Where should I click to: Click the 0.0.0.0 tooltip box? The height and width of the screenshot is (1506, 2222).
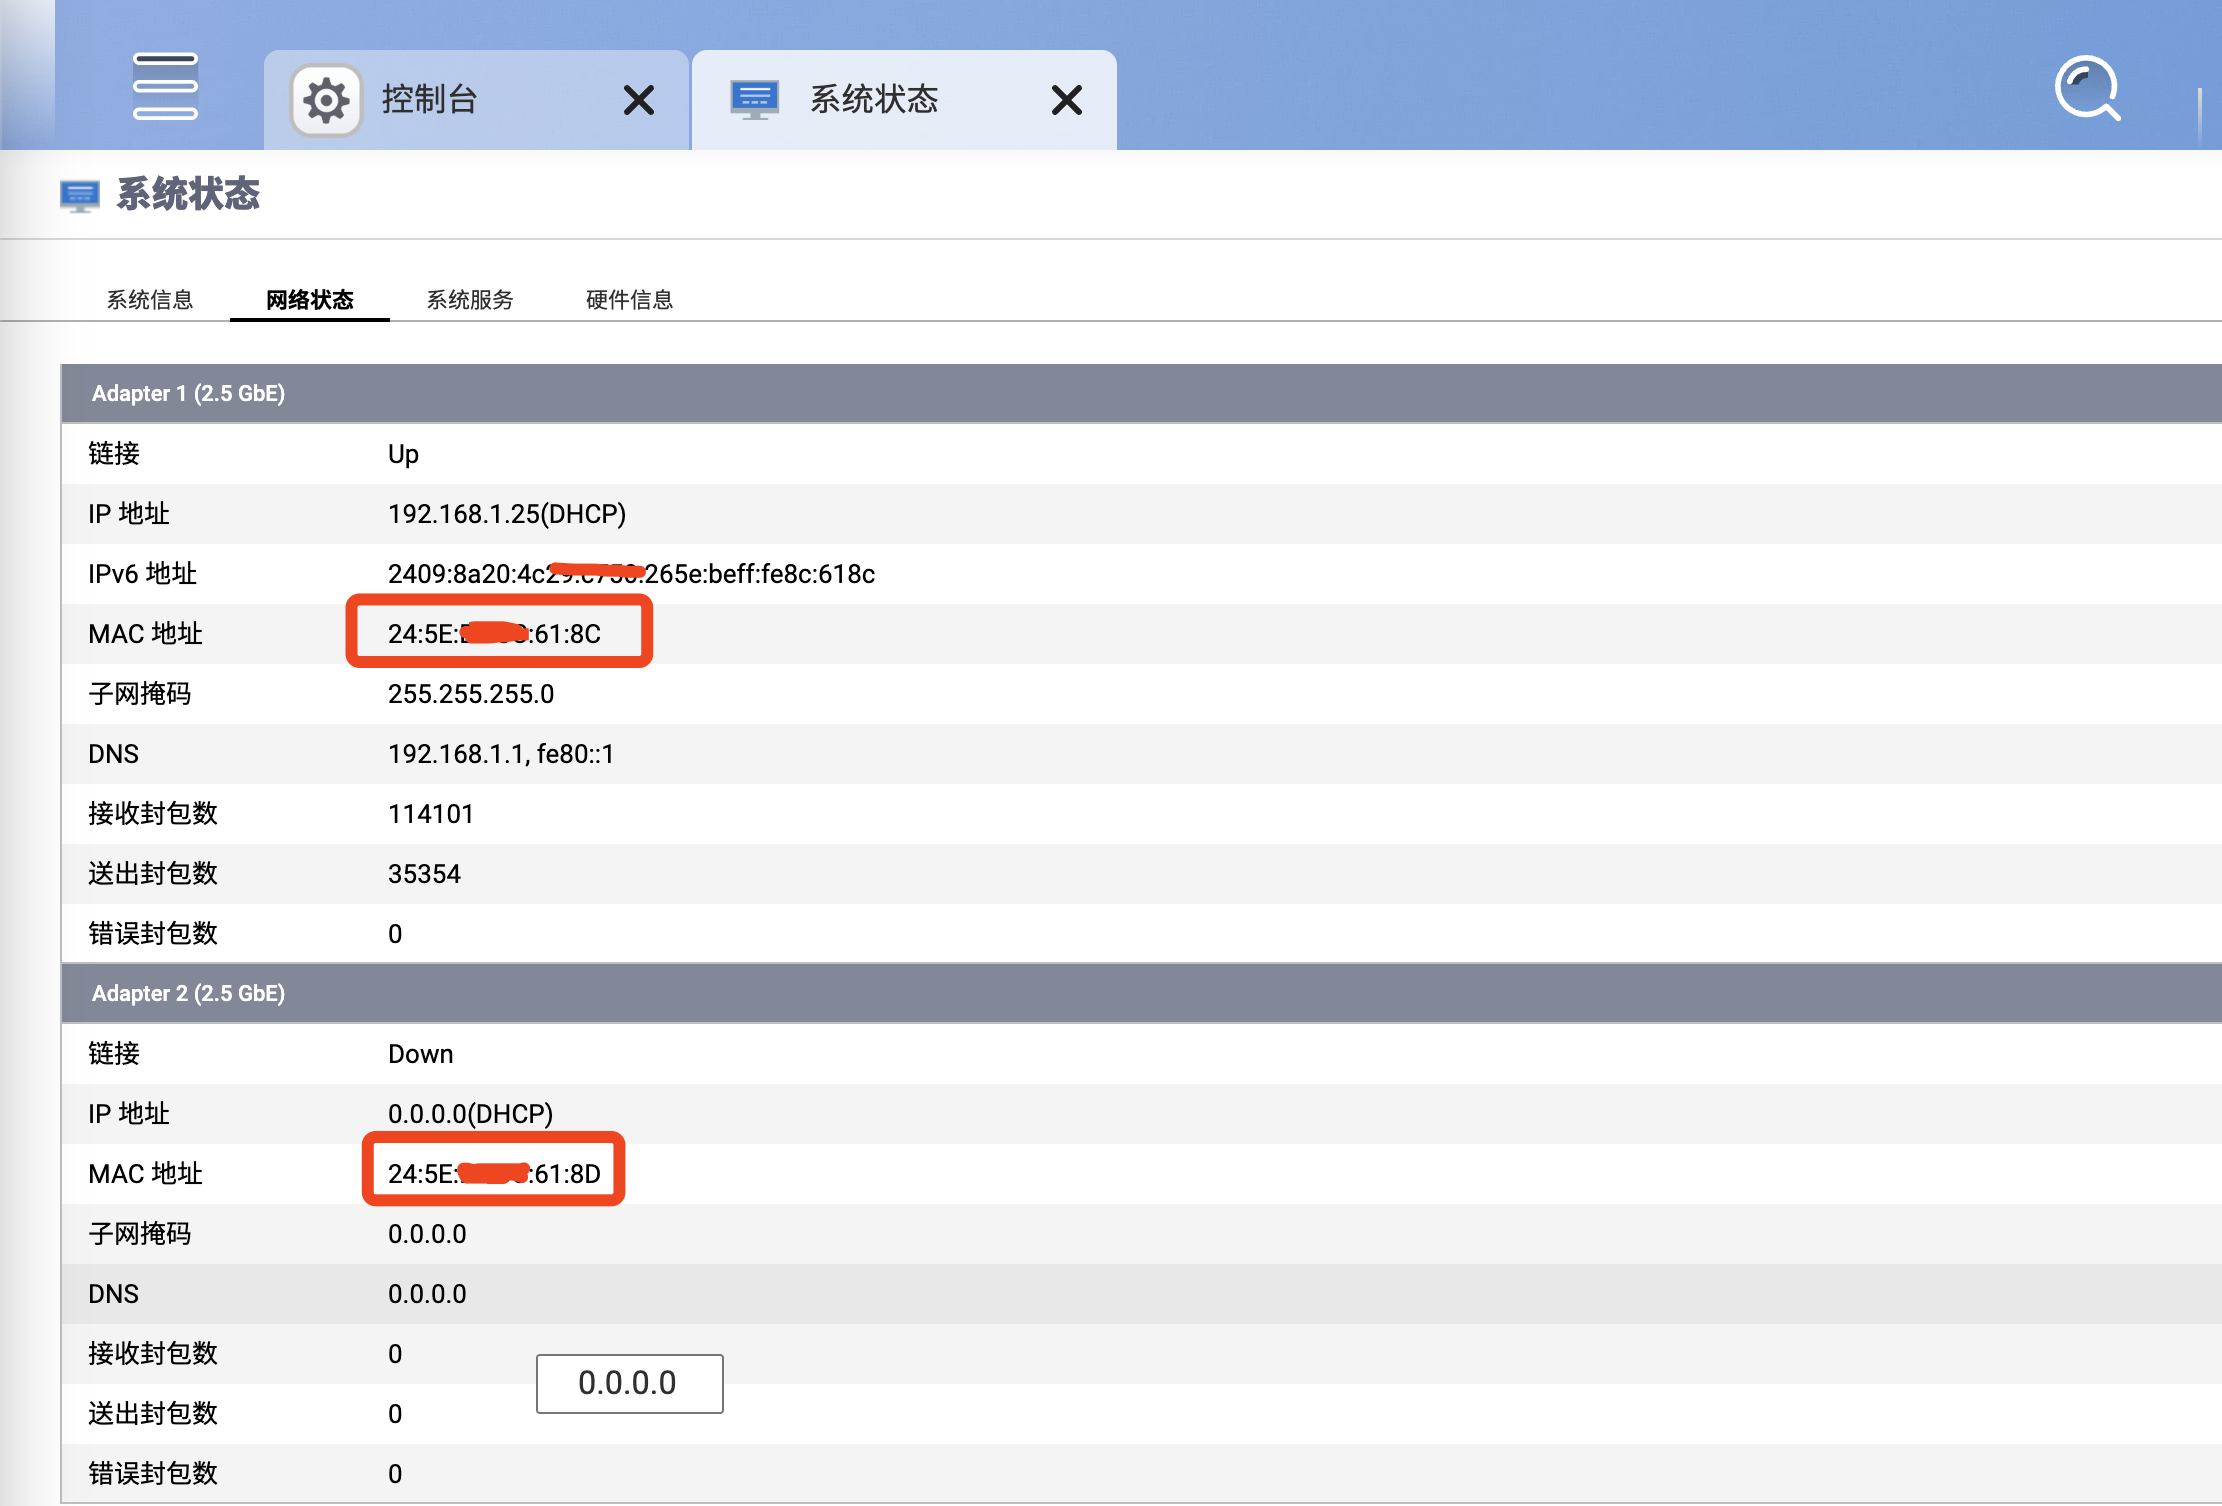pyautogui.click(x=629, y=1383)
